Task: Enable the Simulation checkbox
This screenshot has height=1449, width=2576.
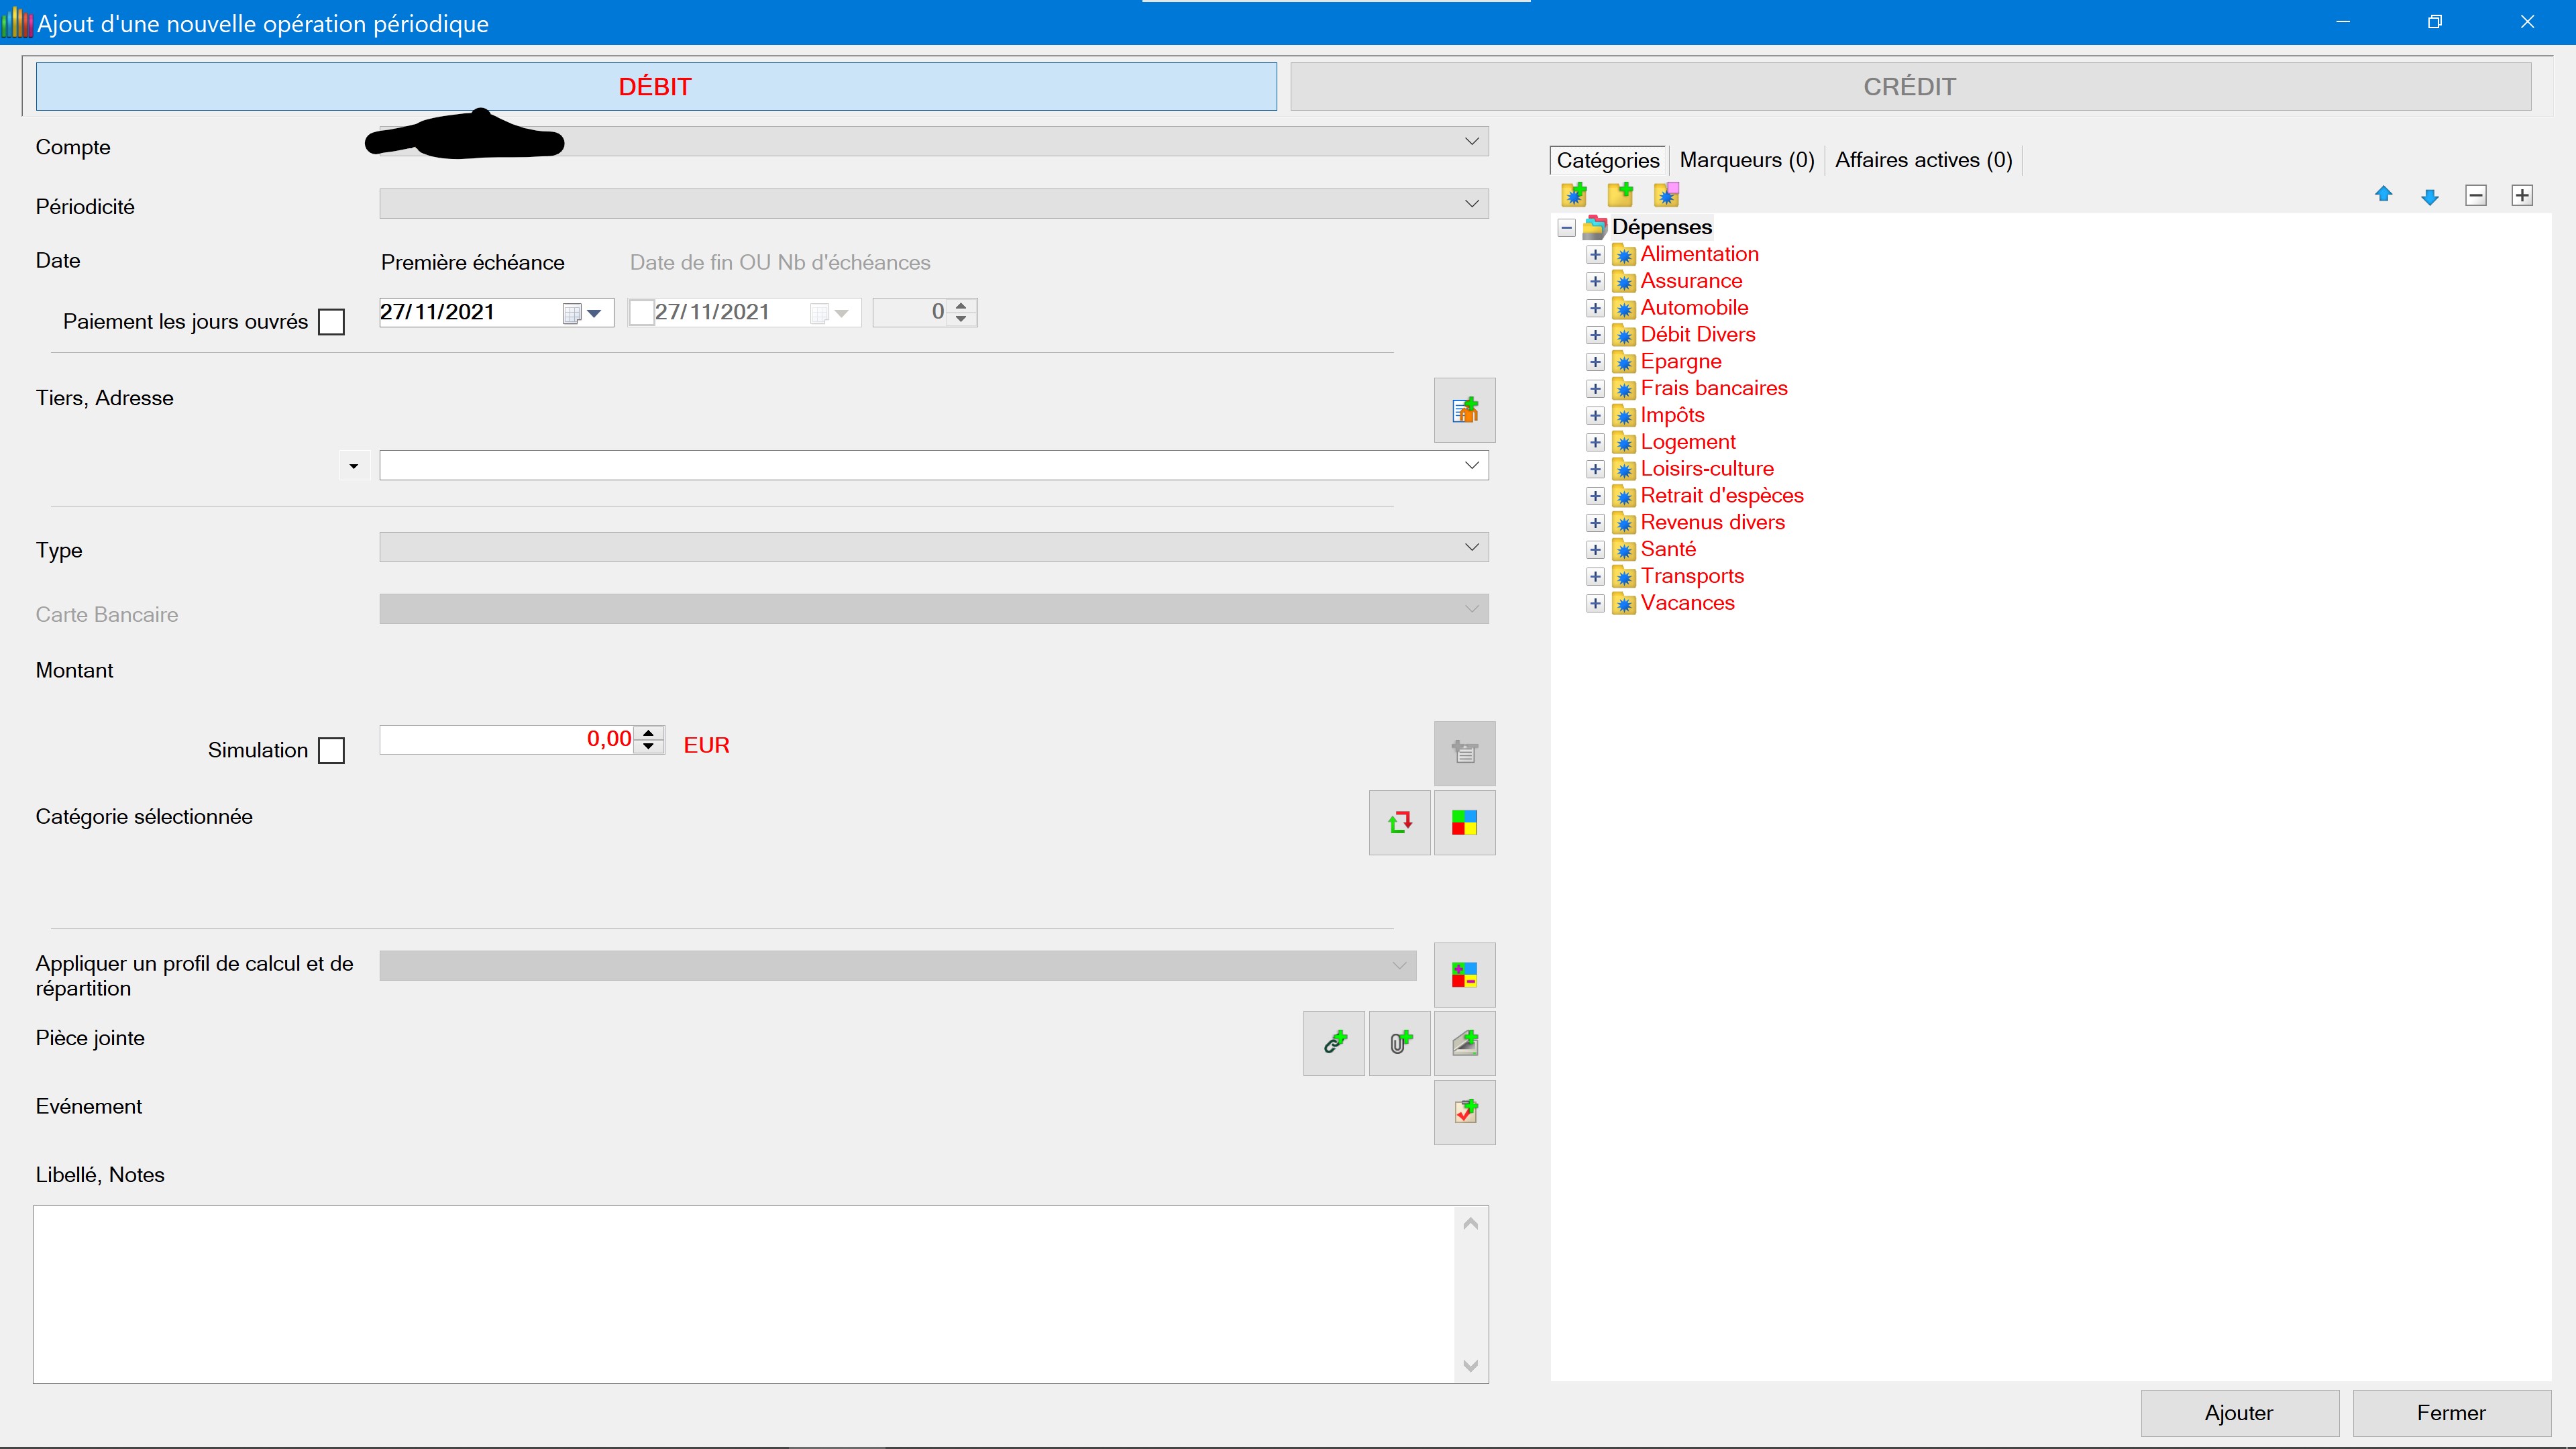Action: pyautogui.click(x=331, y=751)
